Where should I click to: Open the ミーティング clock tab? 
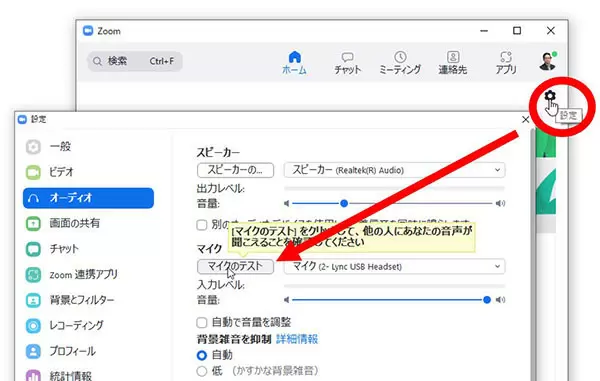400,63
